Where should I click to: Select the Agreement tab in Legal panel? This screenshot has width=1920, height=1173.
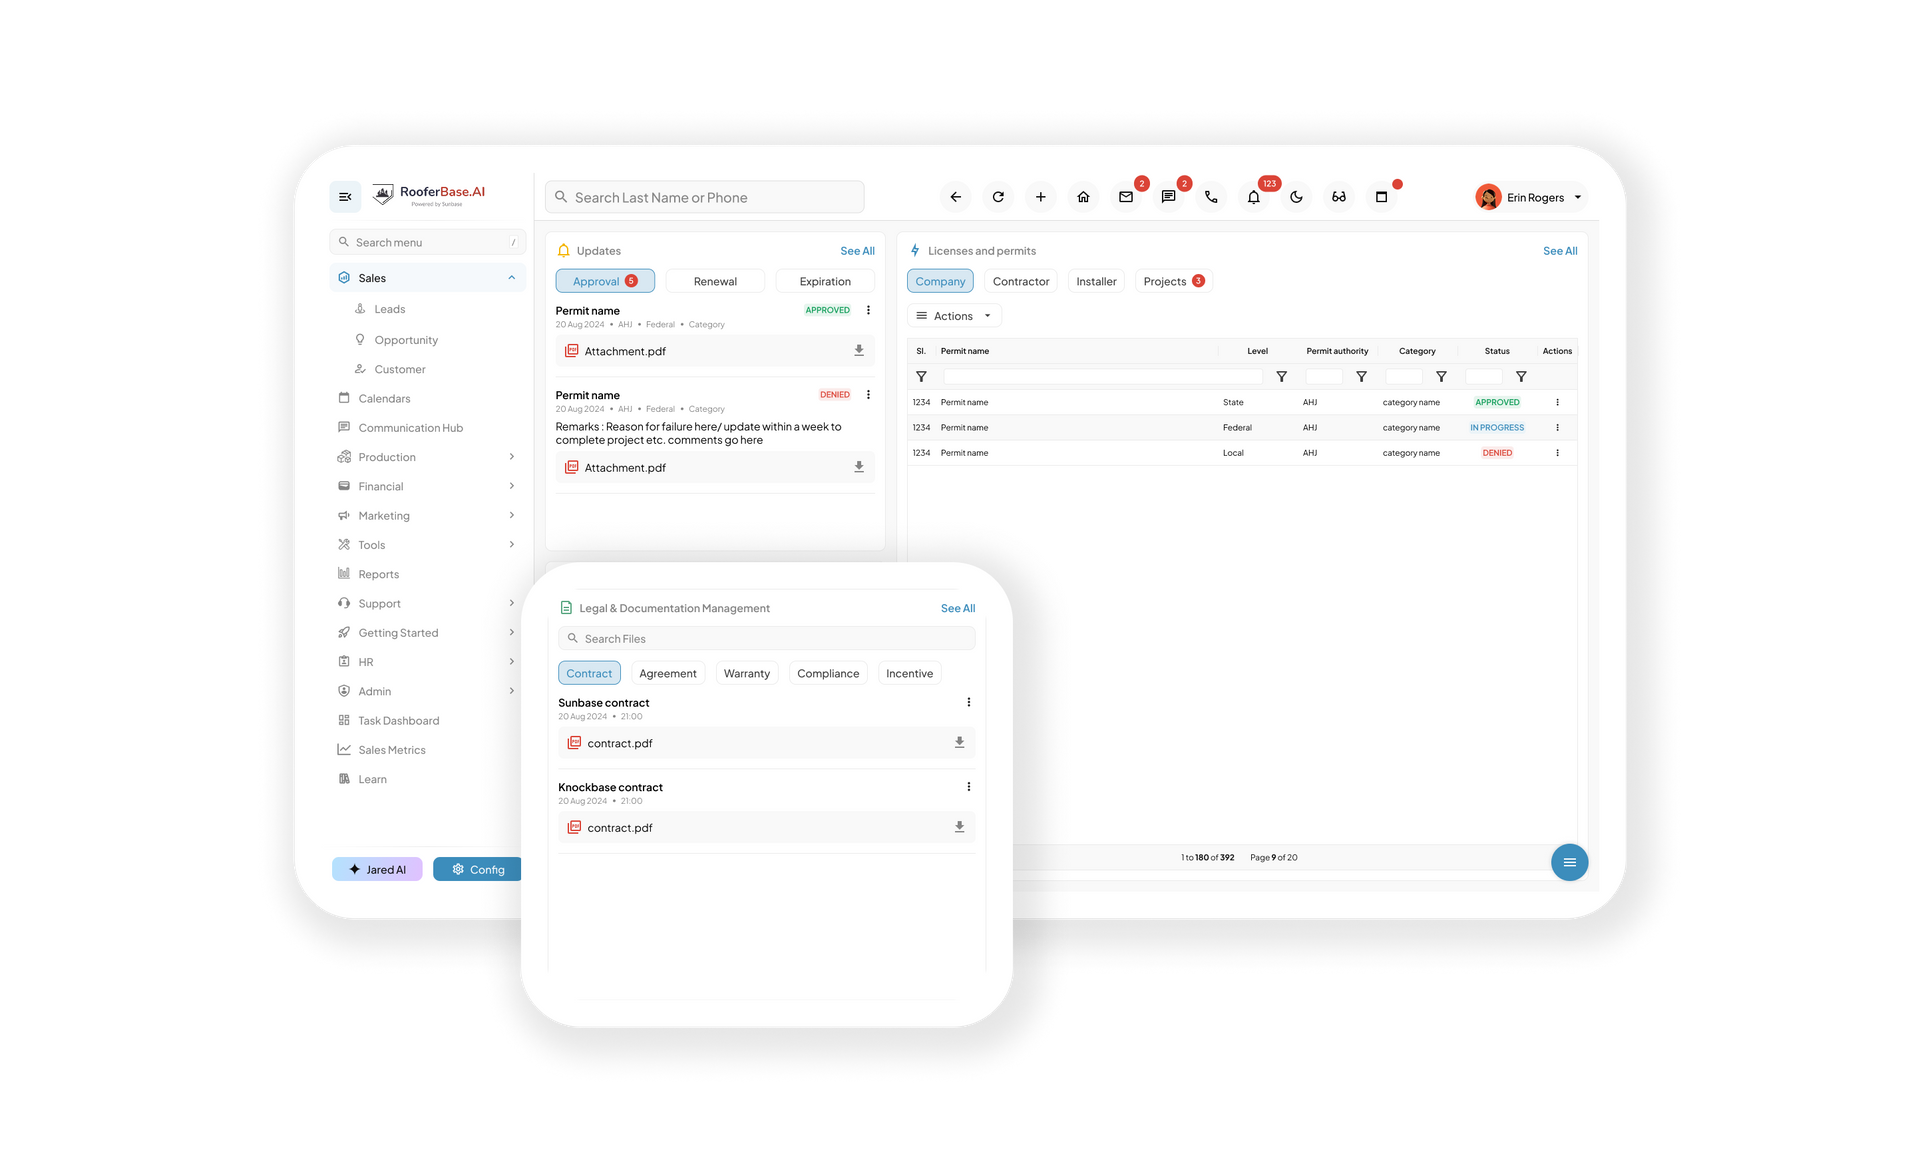668,674
